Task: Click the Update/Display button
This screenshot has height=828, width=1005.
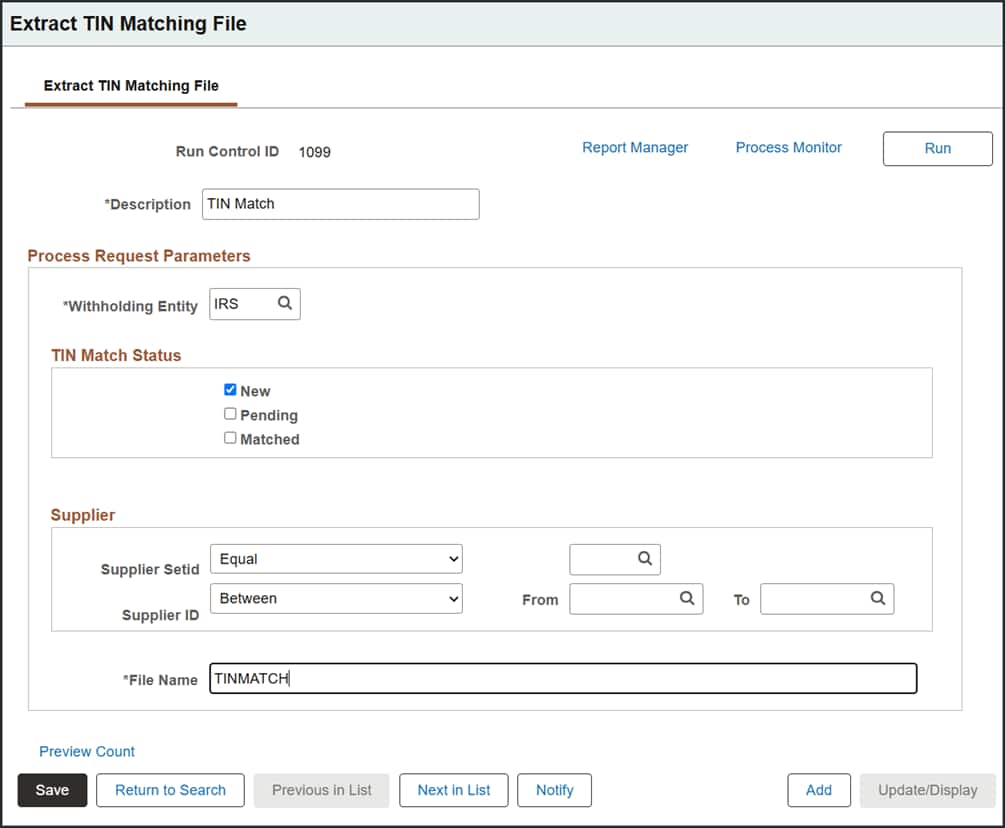Action: [x=927, y=790]
